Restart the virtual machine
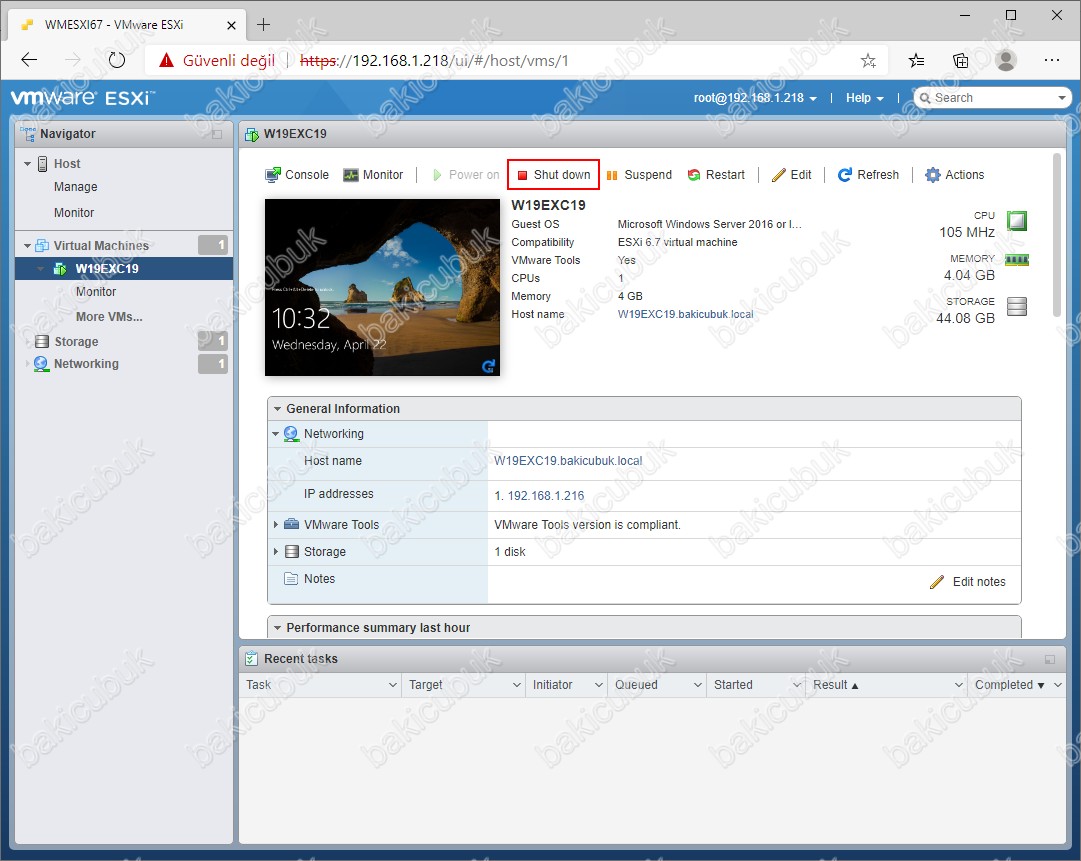The height and width of the screenshot is (861, 1081). [x=716, y=175]
